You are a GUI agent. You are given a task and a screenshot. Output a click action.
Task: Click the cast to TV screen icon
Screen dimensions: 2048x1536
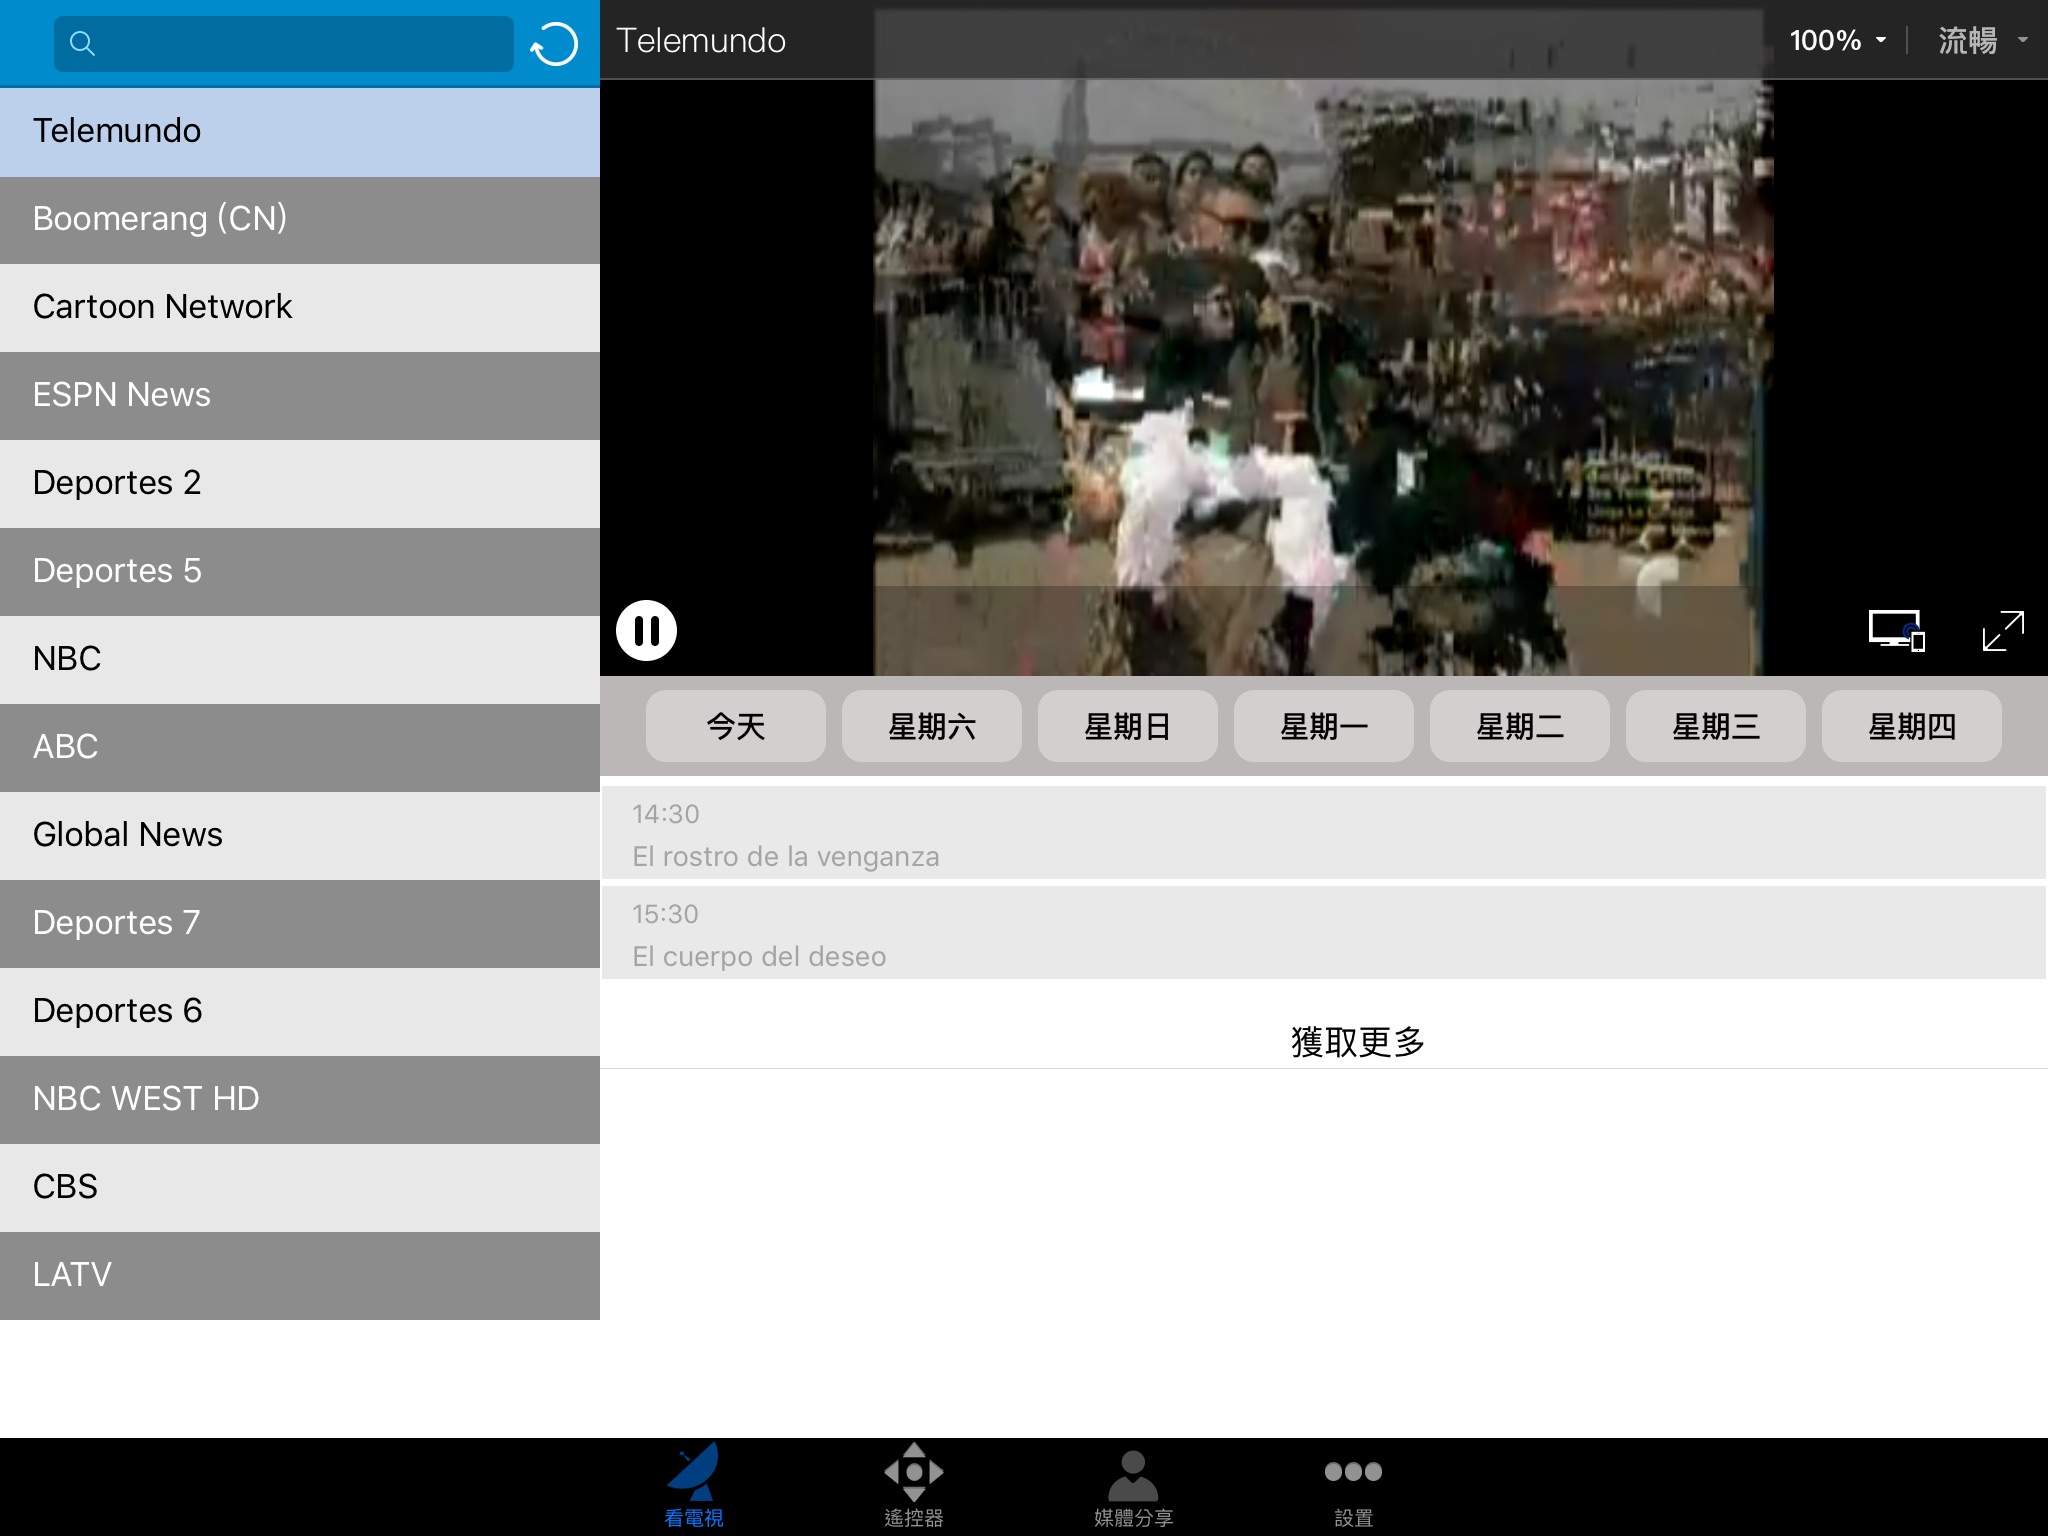coord(1896,631)
